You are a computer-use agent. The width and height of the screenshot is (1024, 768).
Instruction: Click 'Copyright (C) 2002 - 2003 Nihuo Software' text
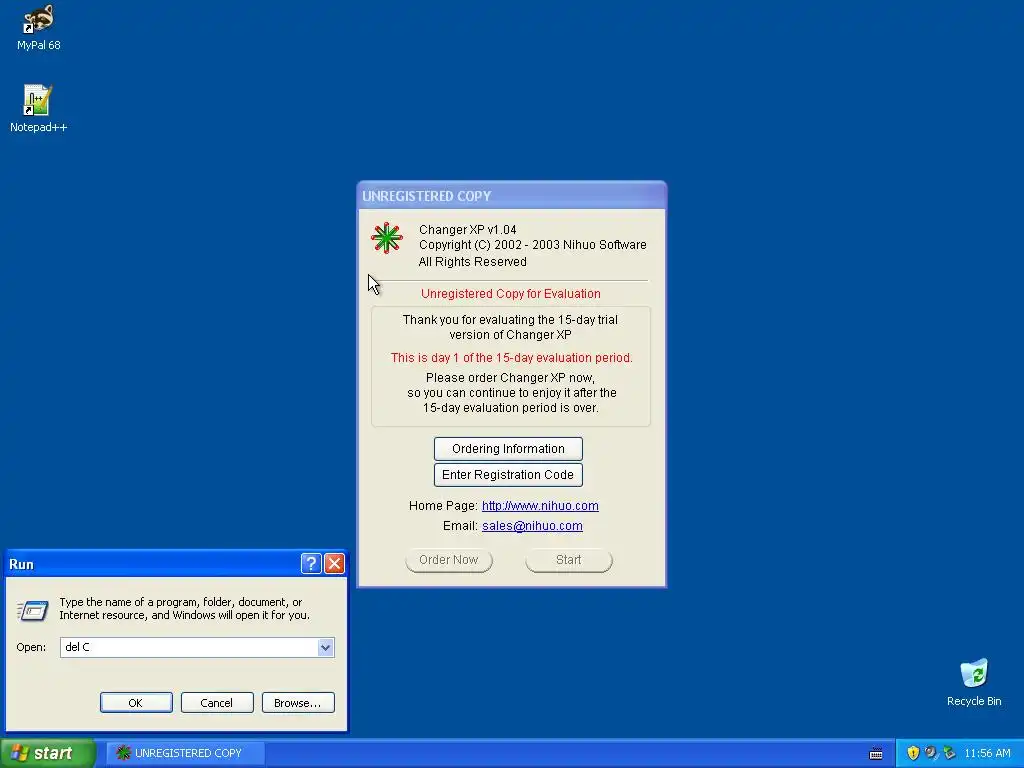tap(533, 245)
